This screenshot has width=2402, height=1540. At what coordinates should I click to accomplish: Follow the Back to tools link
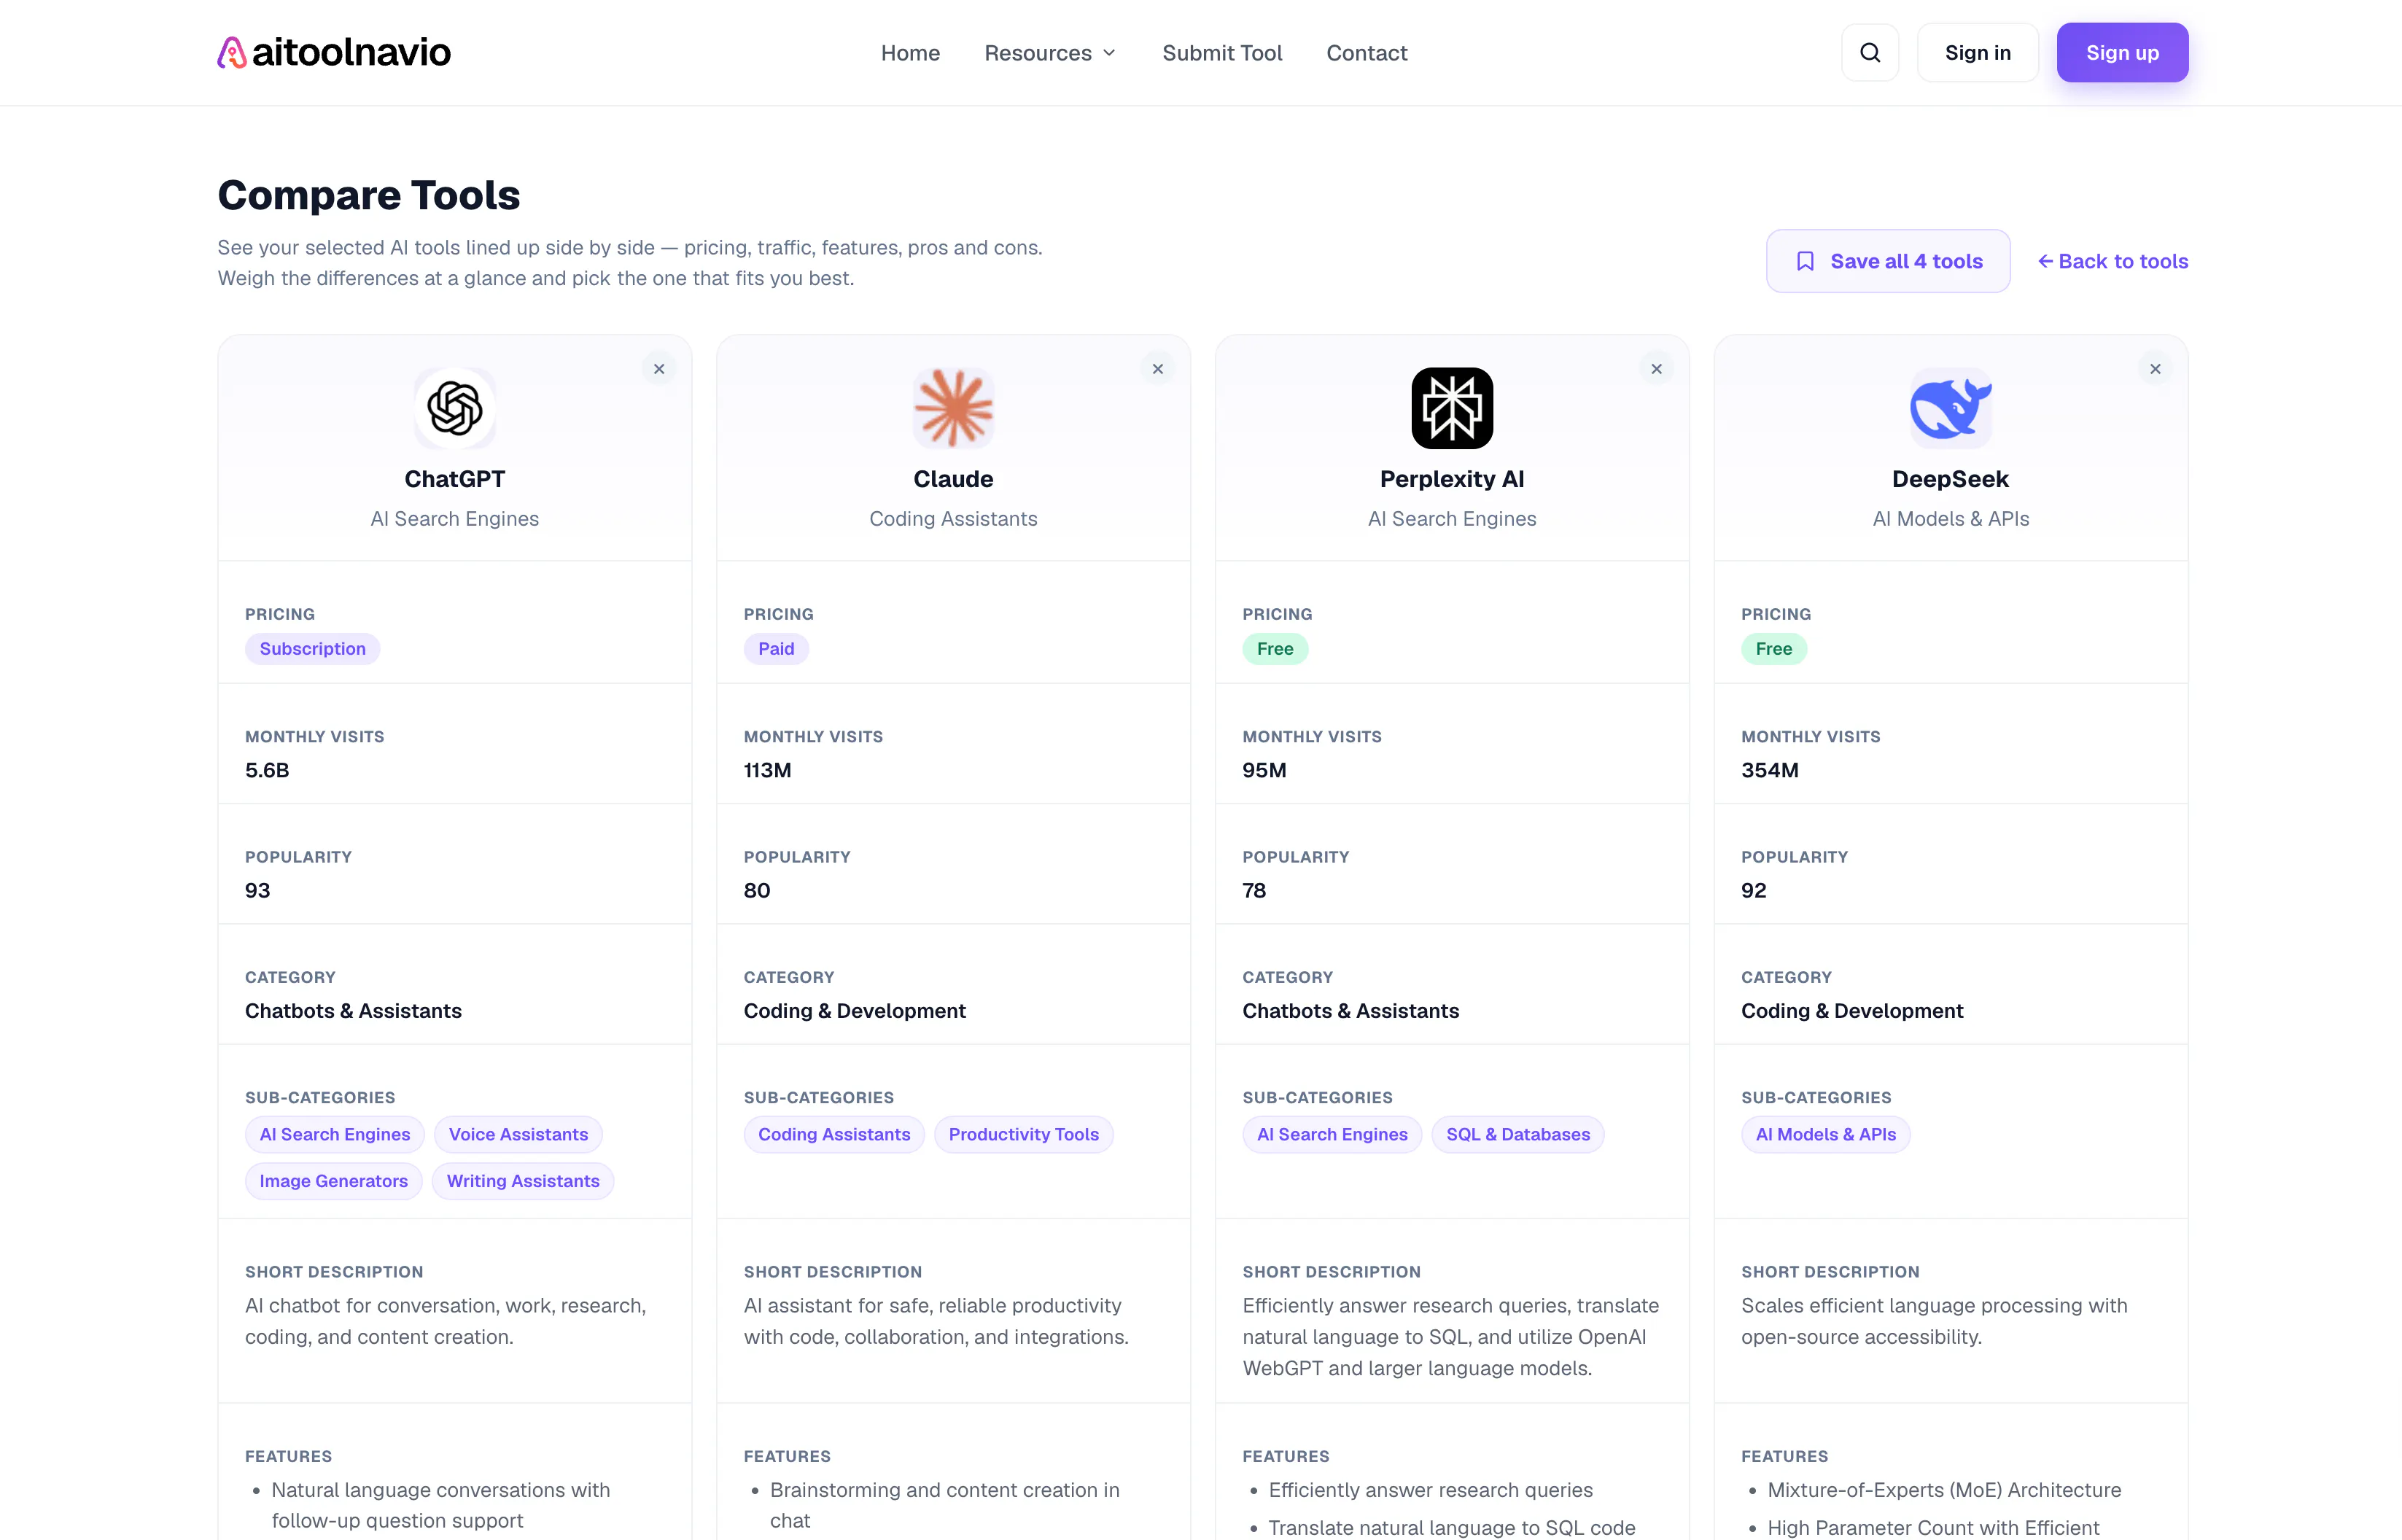[2113, 261]
